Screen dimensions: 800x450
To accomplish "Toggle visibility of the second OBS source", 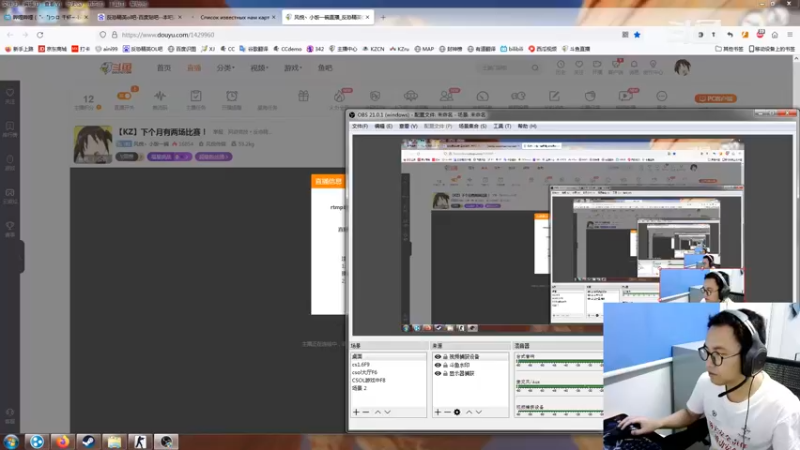I will 438,365.
